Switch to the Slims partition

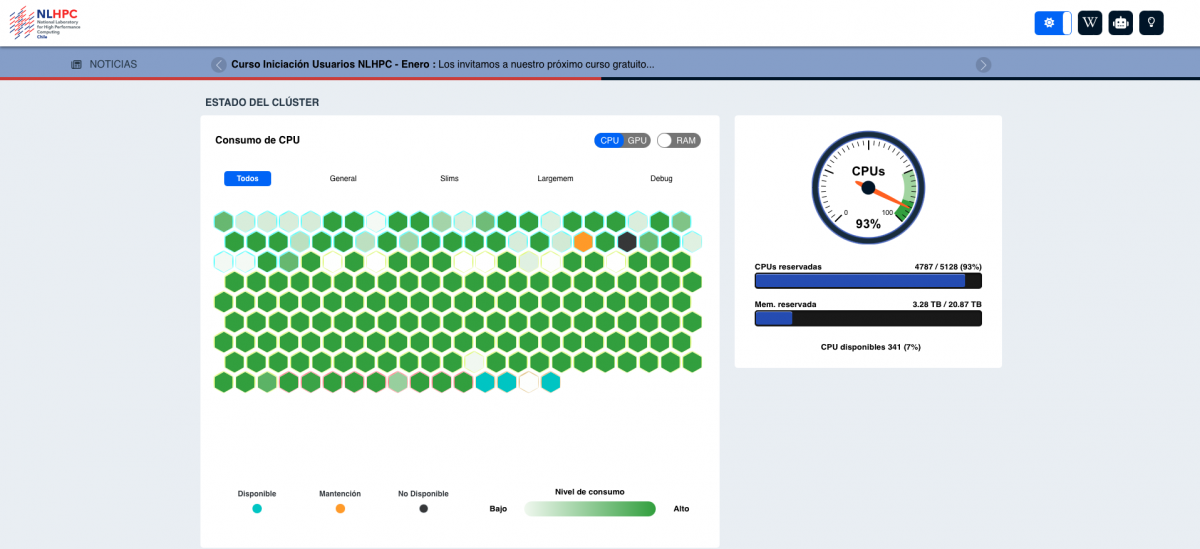click(449, 179)
